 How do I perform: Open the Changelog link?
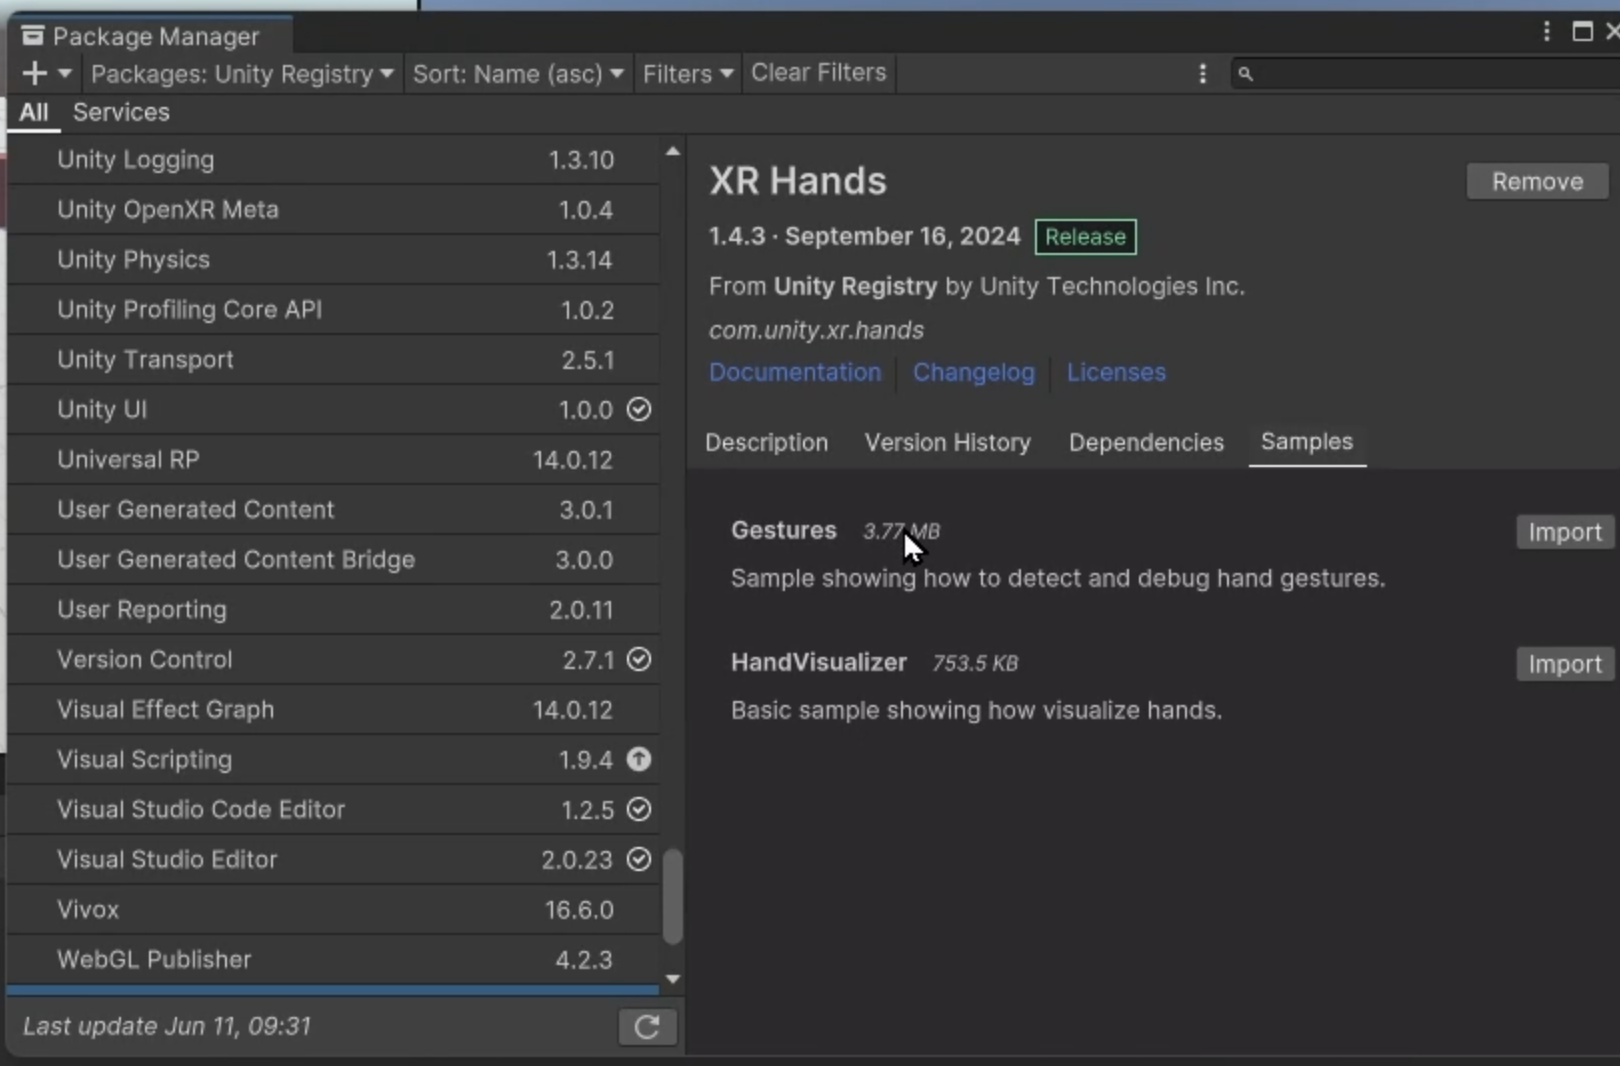pos(974,372)
